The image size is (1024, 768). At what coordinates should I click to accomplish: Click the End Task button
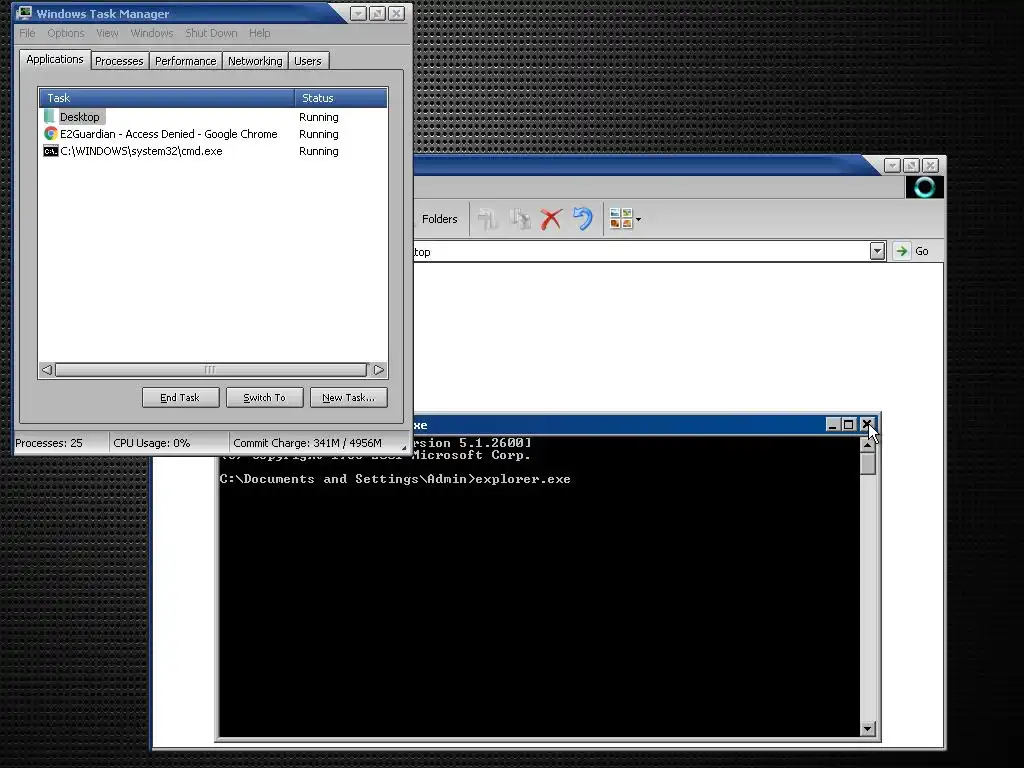pos(180,398)
